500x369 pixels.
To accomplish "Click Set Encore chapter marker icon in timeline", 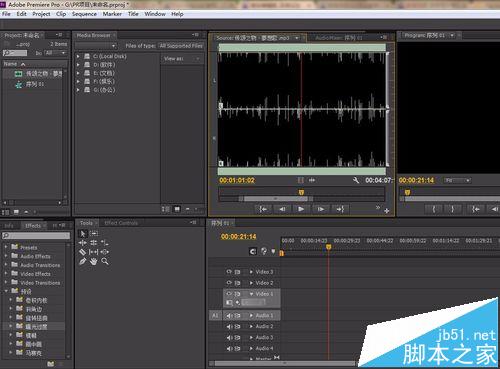I will 264,251.
